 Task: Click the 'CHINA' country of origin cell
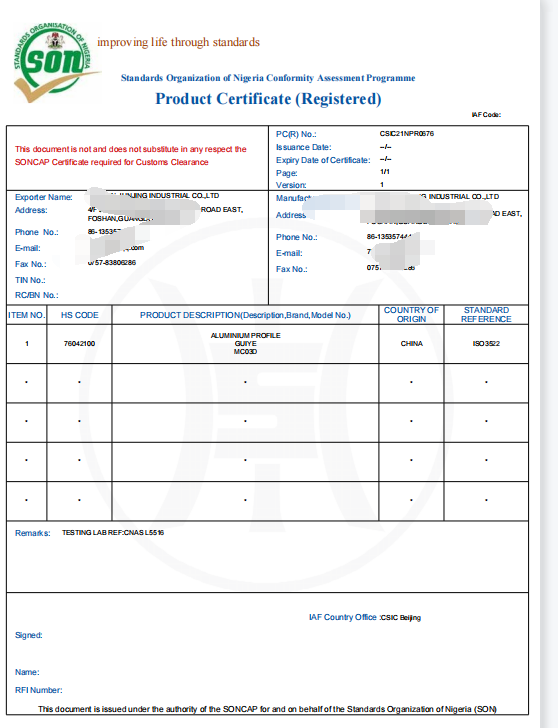[x=412, y=344]
